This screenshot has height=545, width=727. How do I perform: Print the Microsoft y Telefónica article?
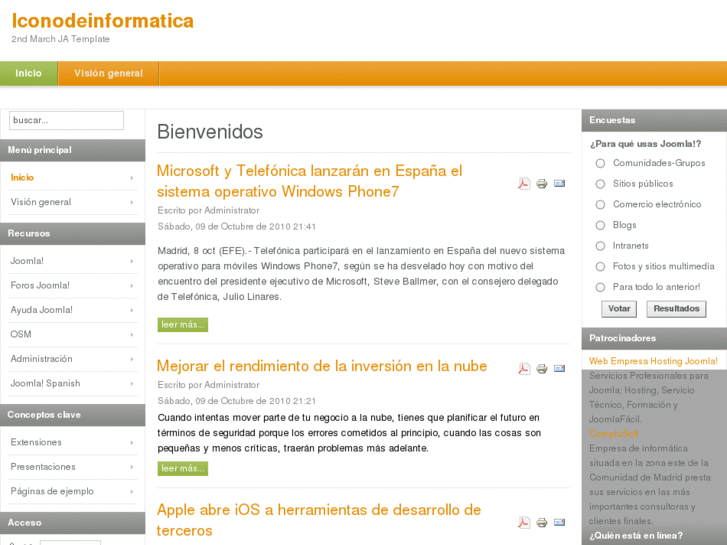(x=542, y=184)
